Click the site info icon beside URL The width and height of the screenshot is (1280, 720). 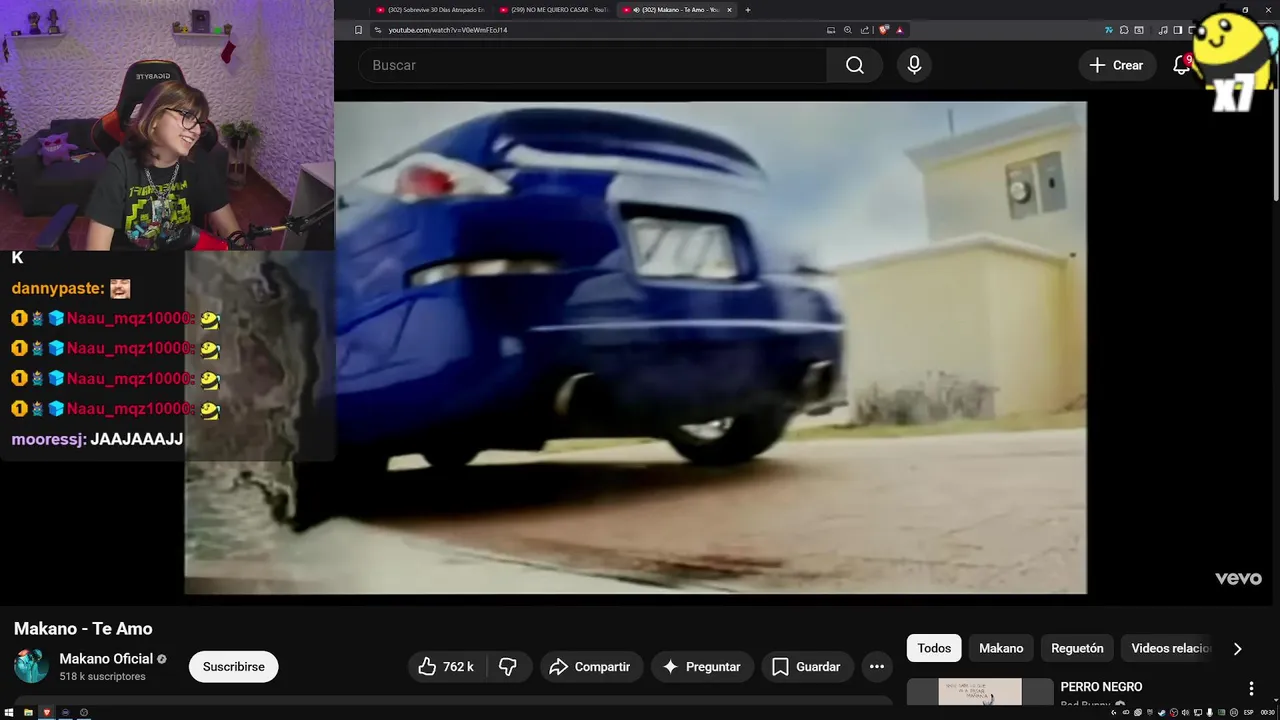(x=377, y=30)
